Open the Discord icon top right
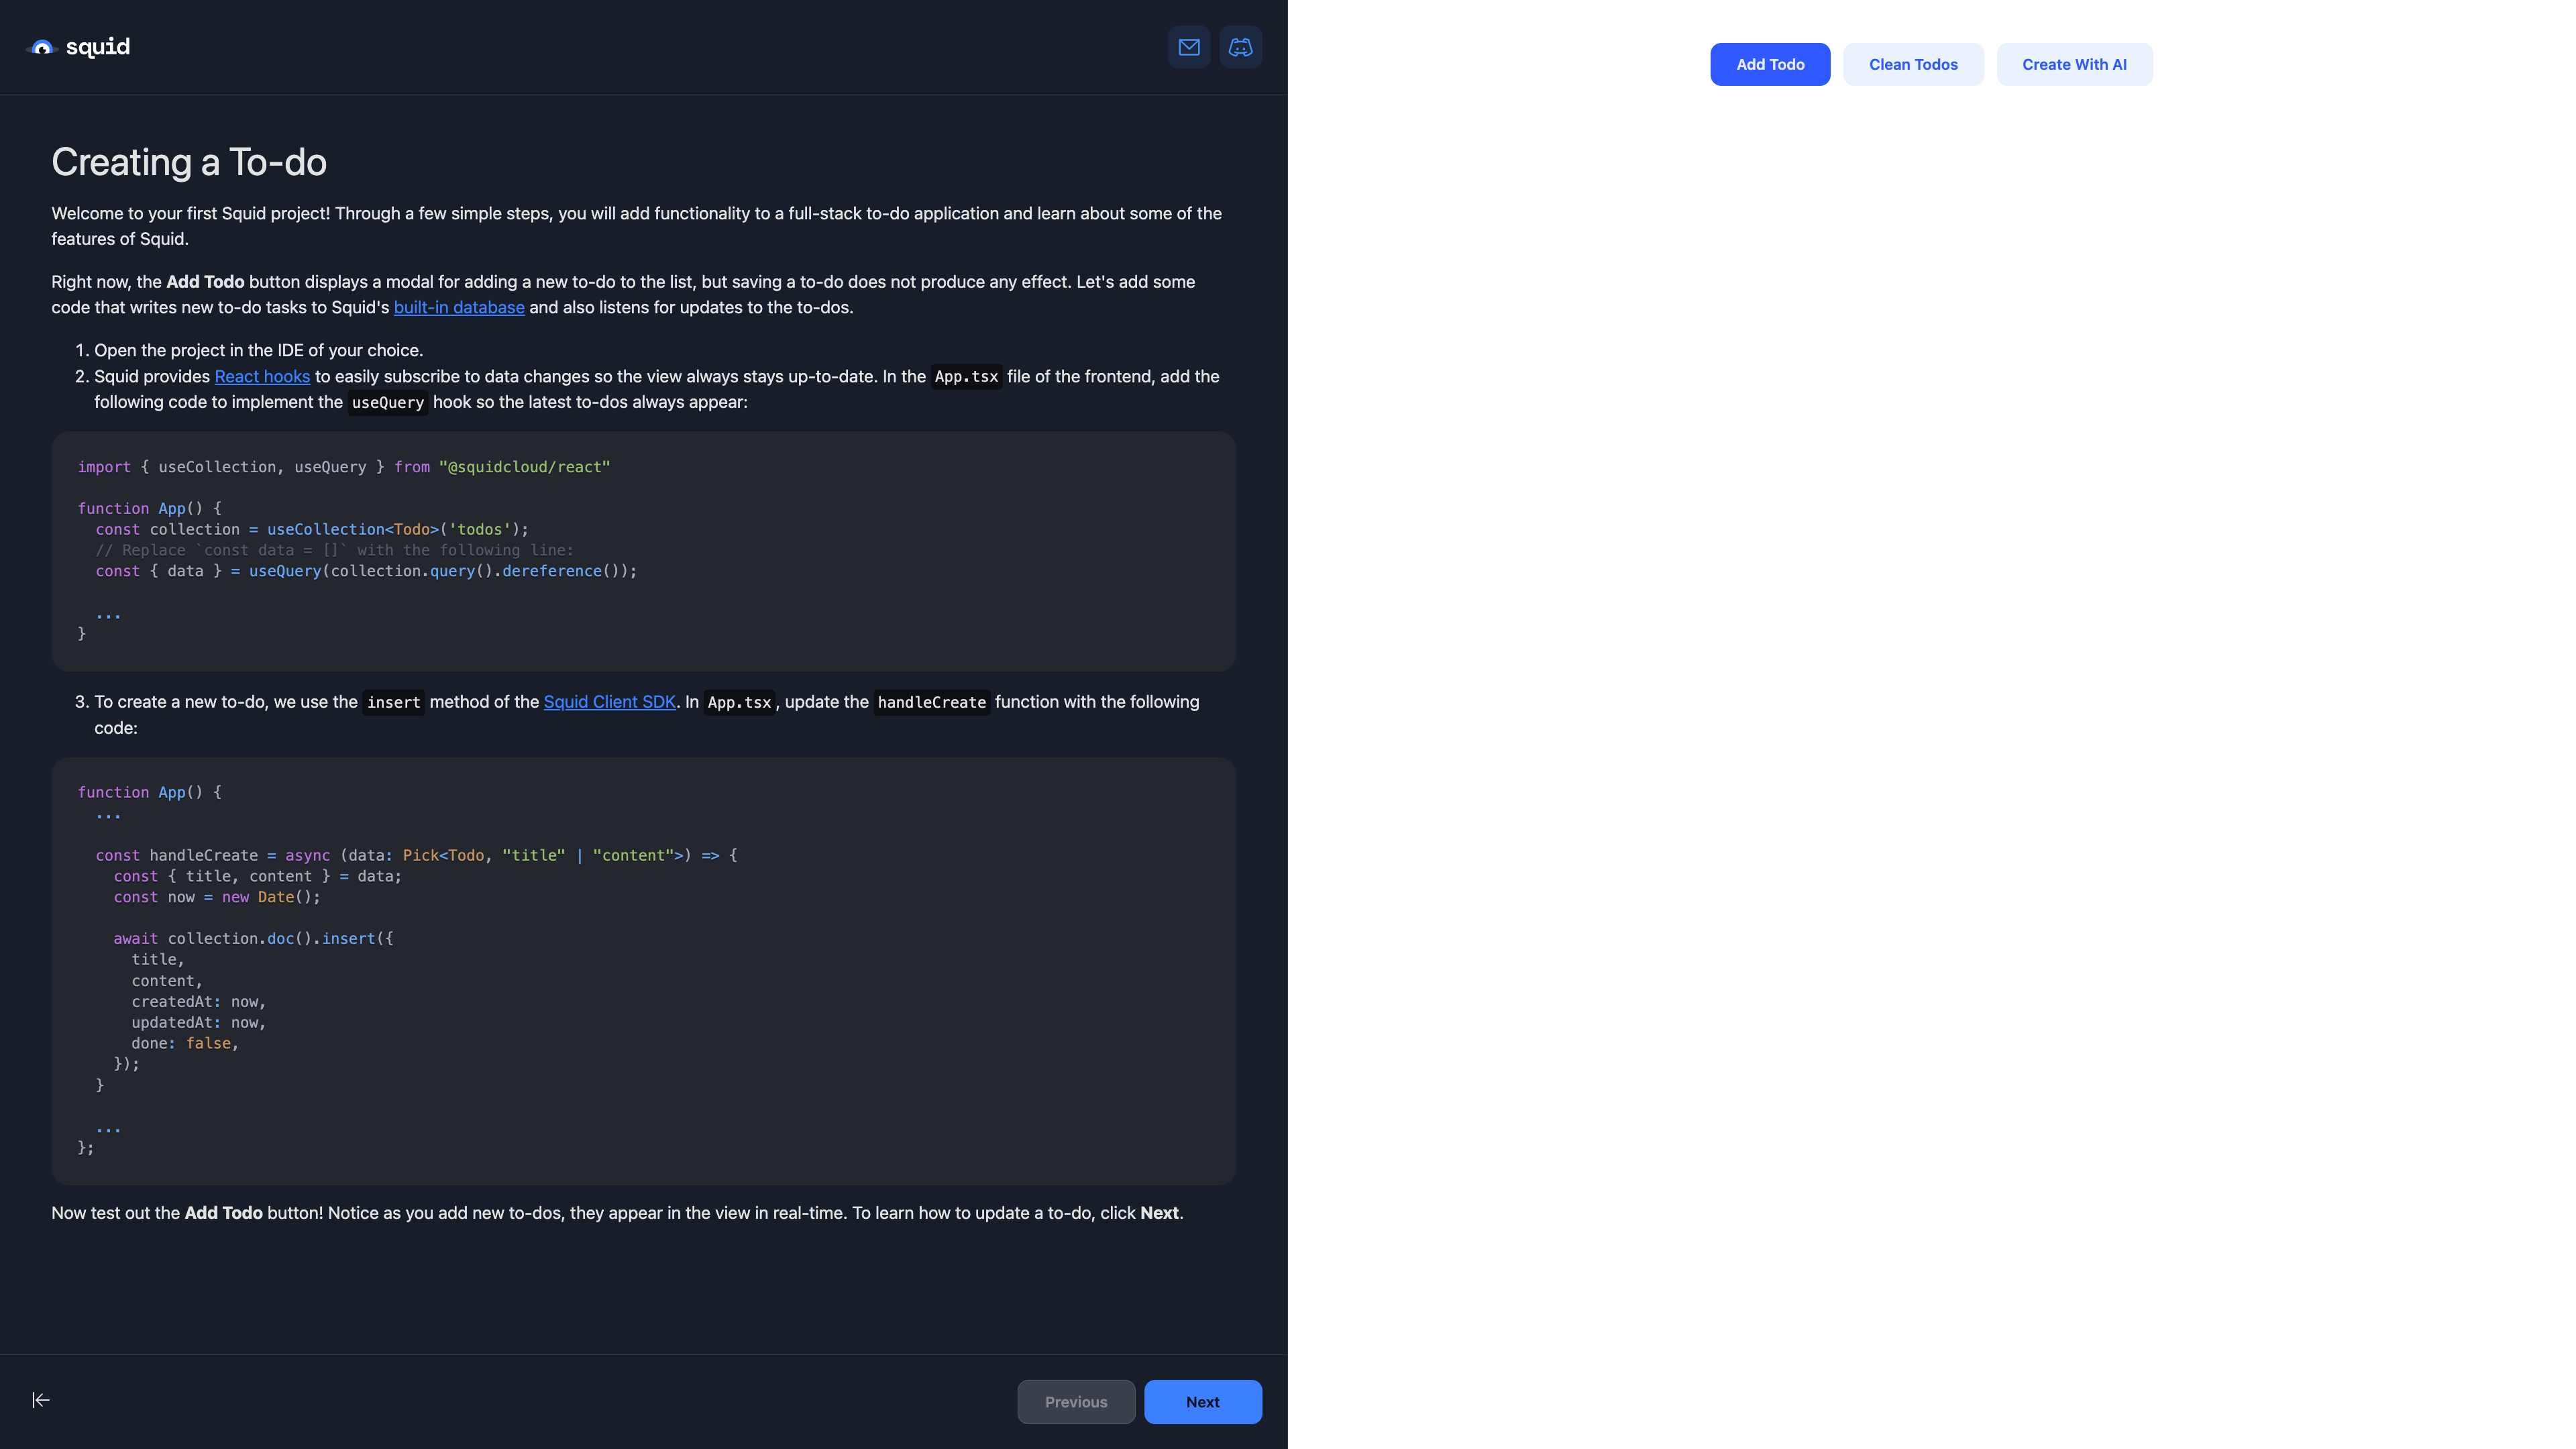Image resolution: width=2576 pixels, height=1449 pixels. pyautogui.click(x=1240, y=48)
